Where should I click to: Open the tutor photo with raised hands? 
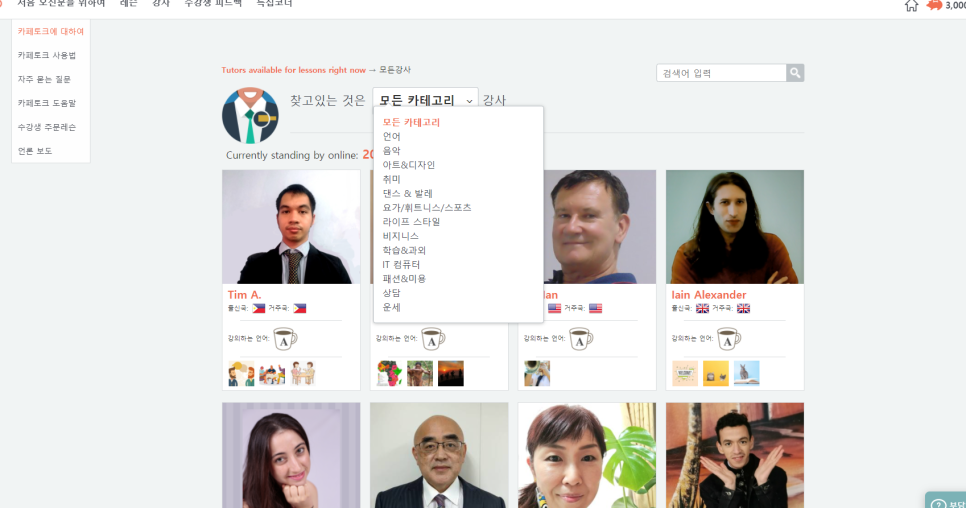click(x=734, y=455)
